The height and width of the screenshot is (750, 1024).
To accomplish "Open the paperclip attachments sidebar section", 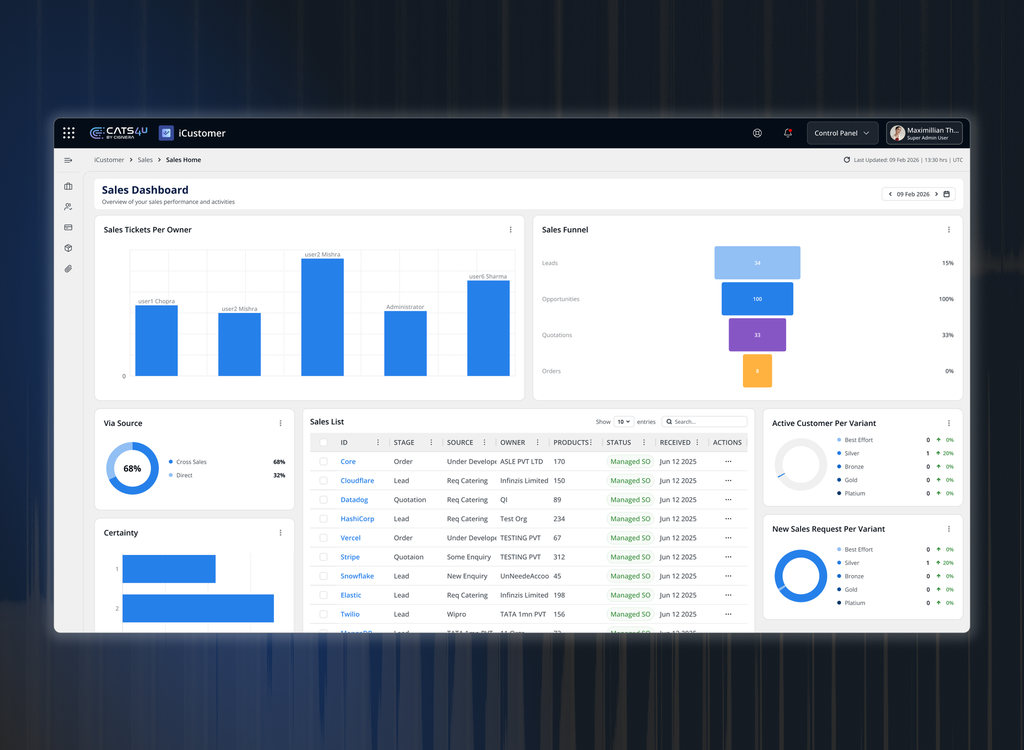I will 68,269.
